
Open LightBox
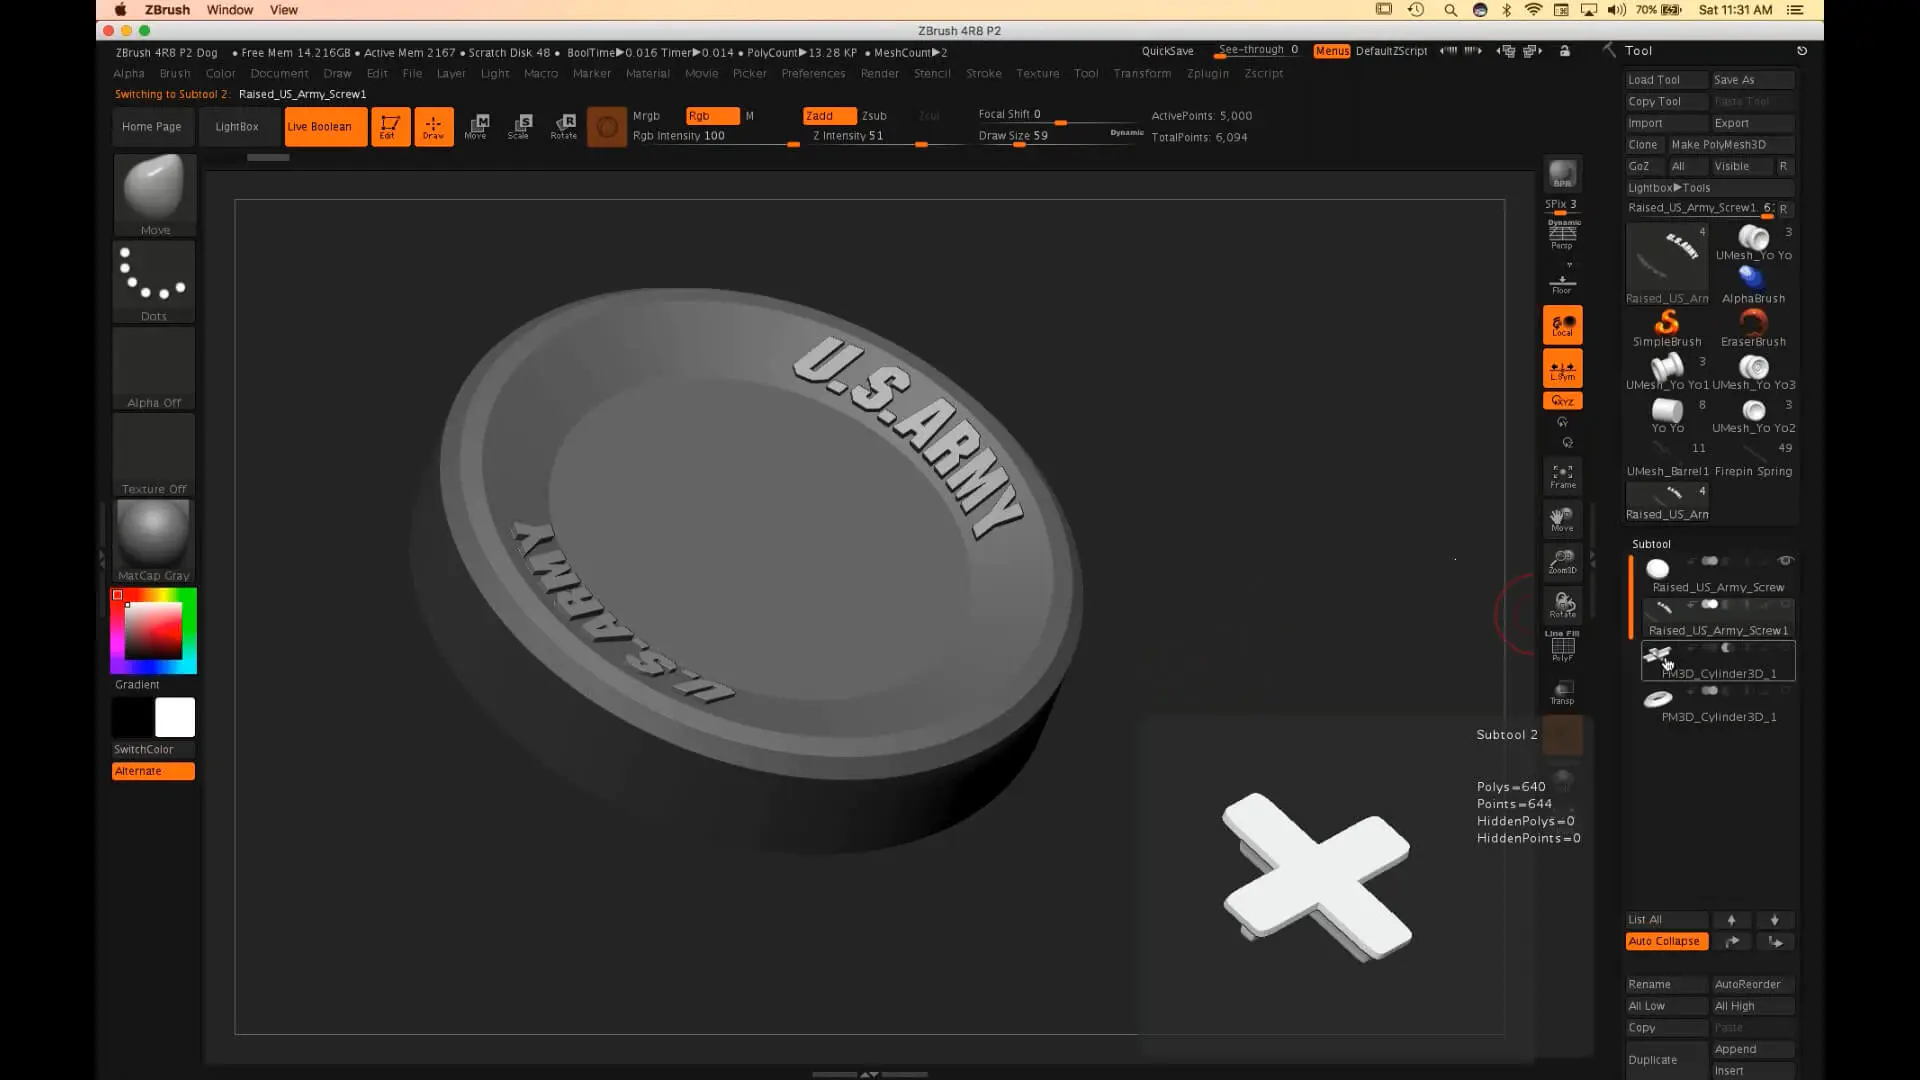(x=237, y=127)
